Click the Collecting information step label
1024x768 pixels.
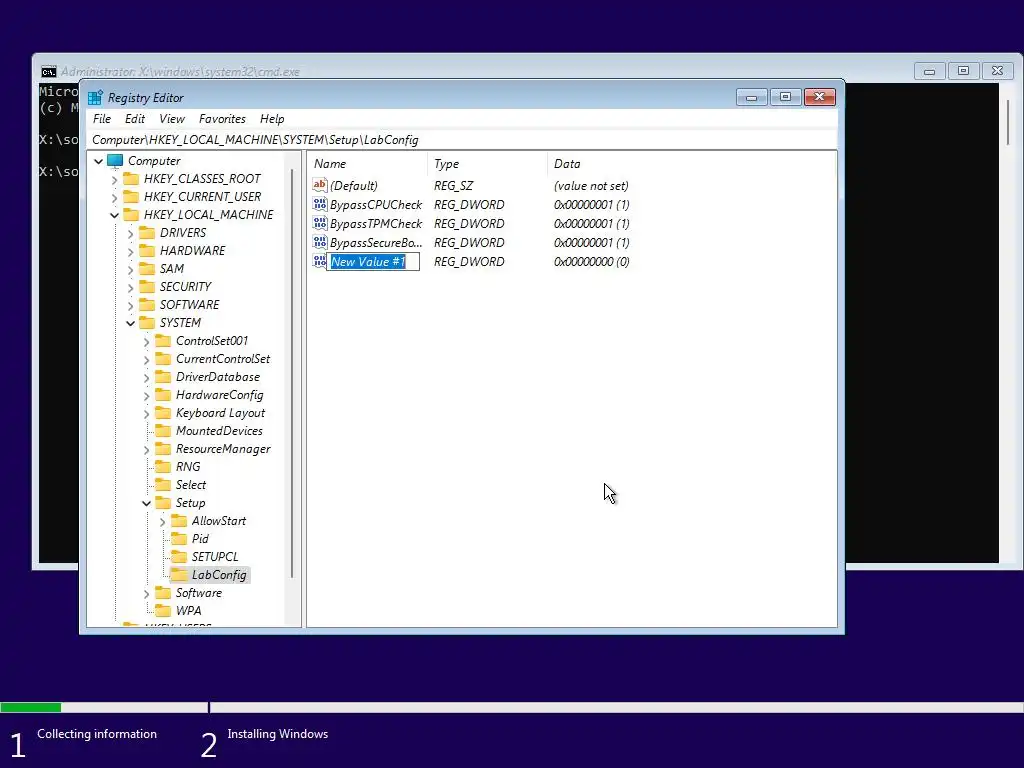pyautogui.click(x=97, y=734)
